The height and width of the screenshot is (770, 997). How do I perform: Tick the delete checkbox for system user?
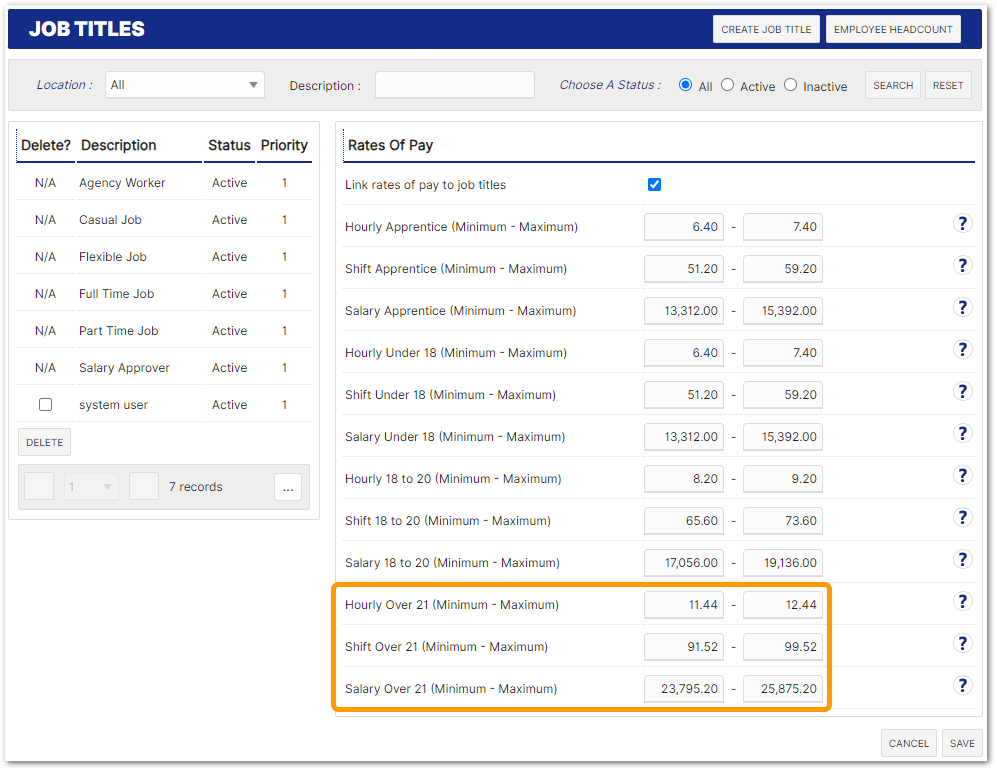click(x=45, y=405)
